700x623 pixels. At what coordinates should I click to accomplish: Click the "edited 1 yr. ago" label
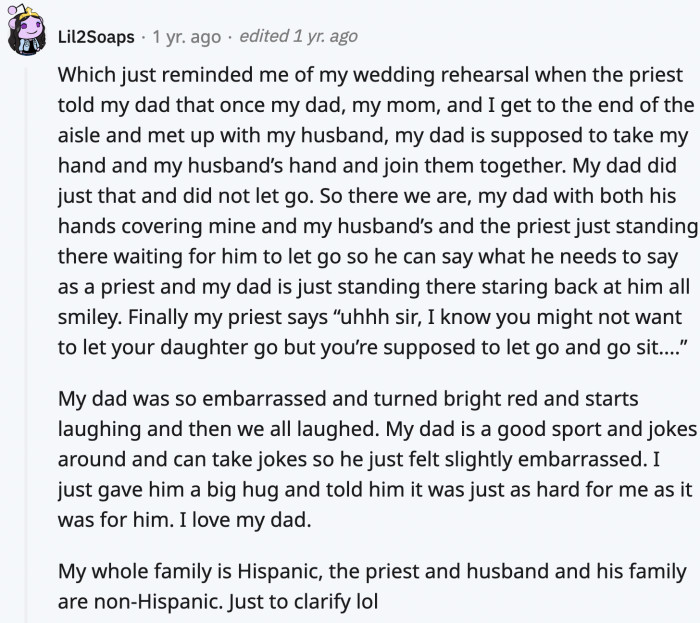[x=299, y=38]
